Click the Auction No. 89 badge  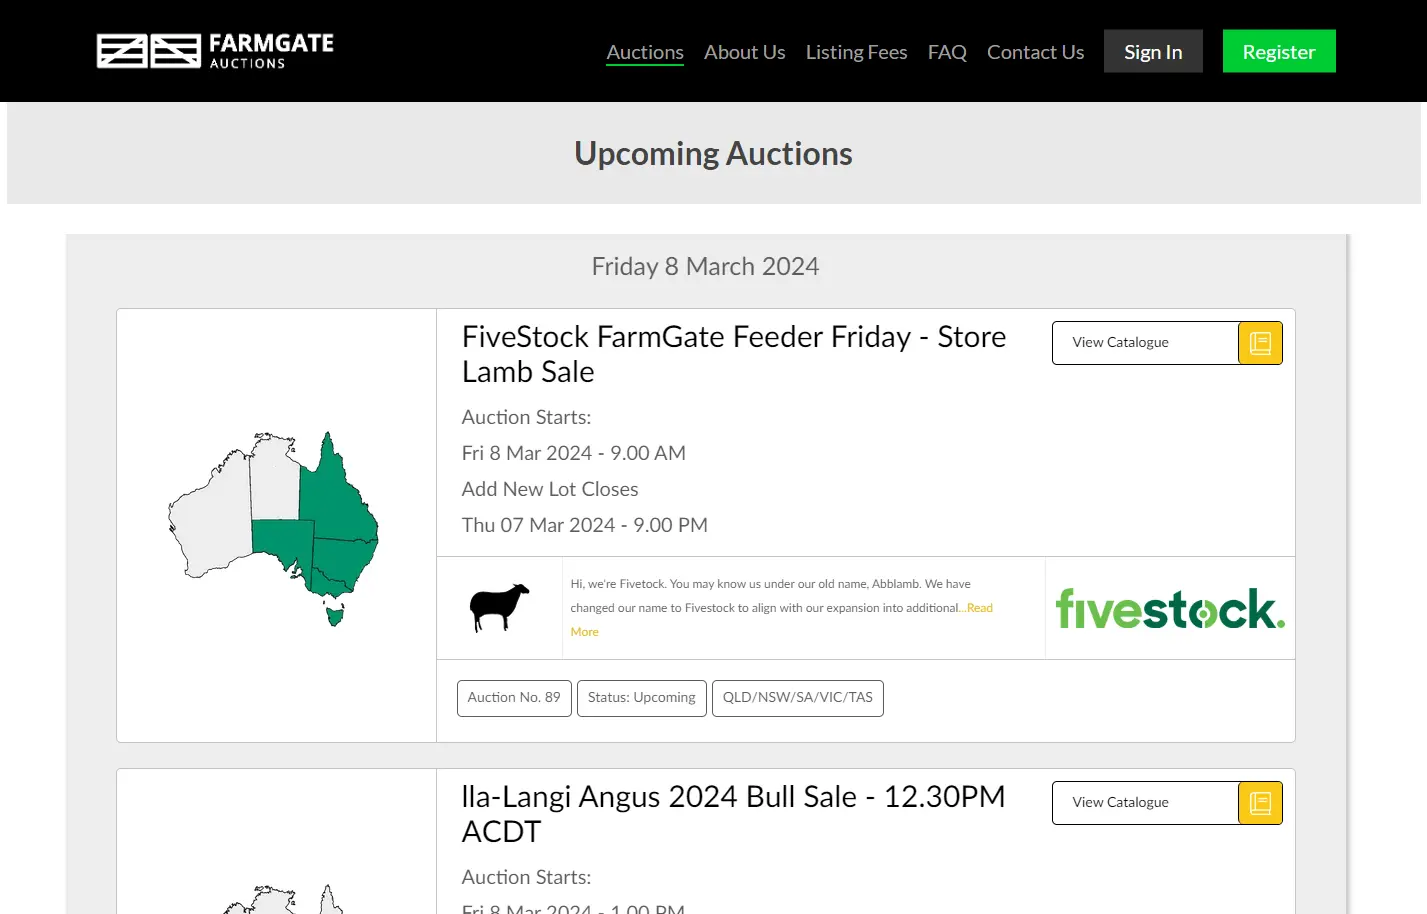tap(513, 697)
